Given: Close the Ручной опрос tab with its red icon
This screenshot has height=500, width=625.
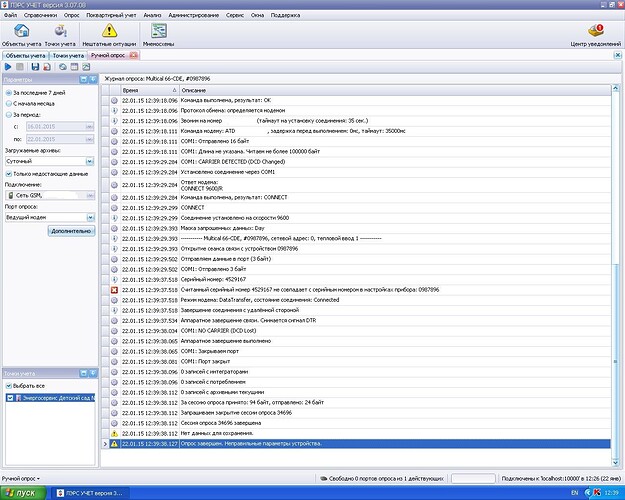Looking at the screenshot, I should pyautogui.click(x=134, y=55).
